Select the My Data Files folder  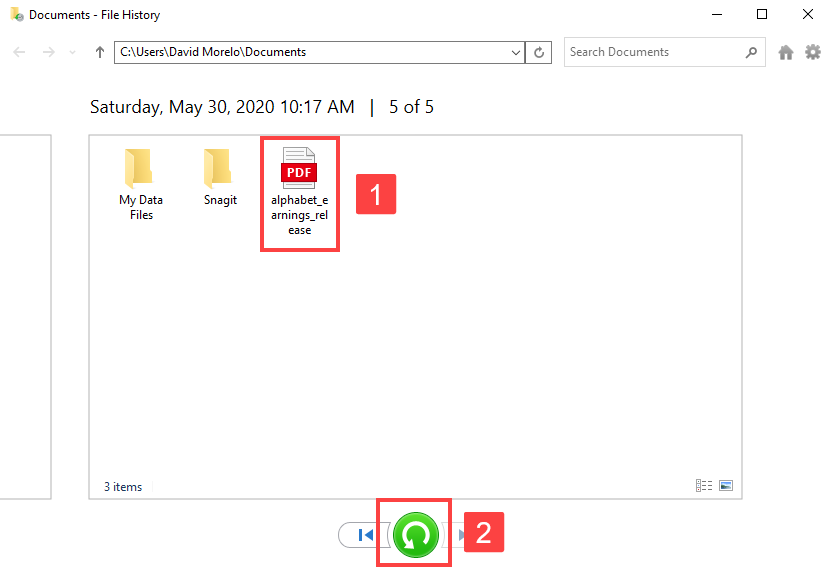(141, 184)
